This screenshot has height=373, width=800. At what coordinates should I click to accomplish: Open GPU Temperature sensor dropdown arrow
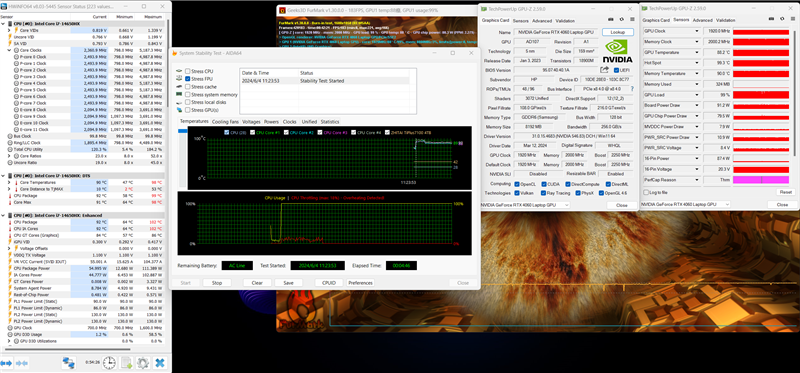coord(697,52)
